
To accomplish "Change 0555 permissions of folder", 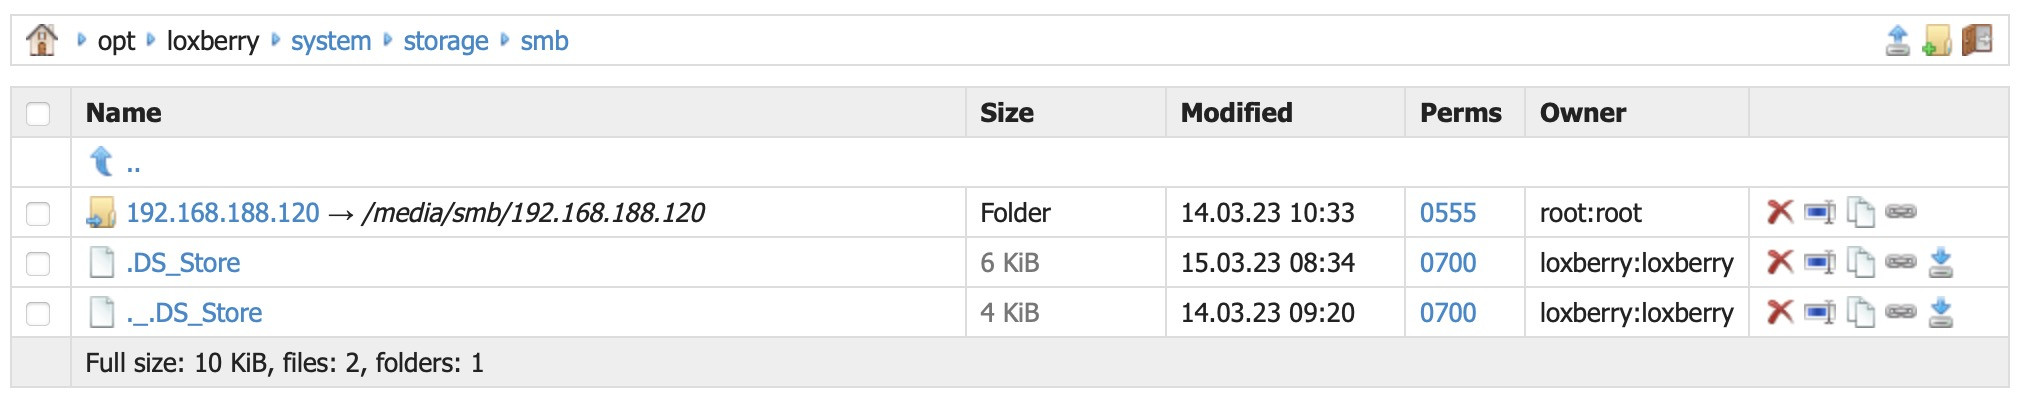I will tap(1448, 212).
